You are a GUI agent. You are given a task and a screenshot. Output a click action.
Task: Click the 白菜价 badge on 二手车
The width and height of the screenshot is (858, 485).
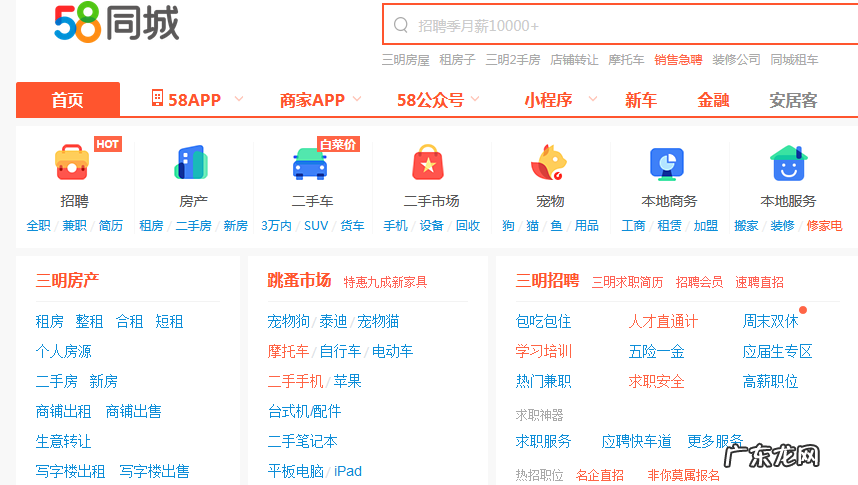tap(338, 144)
